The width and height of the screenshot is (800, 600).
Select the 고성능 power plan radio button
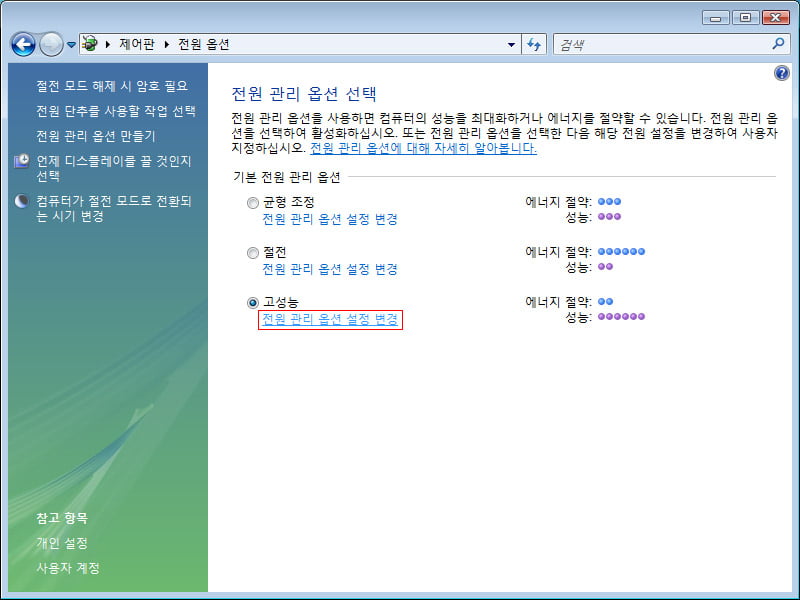(253, 303)
